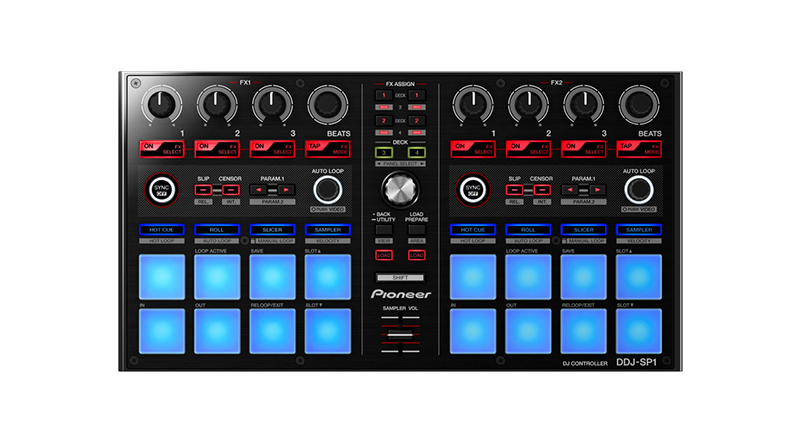
Task: Click the center browse rotary selector
Action: (401, 189)
